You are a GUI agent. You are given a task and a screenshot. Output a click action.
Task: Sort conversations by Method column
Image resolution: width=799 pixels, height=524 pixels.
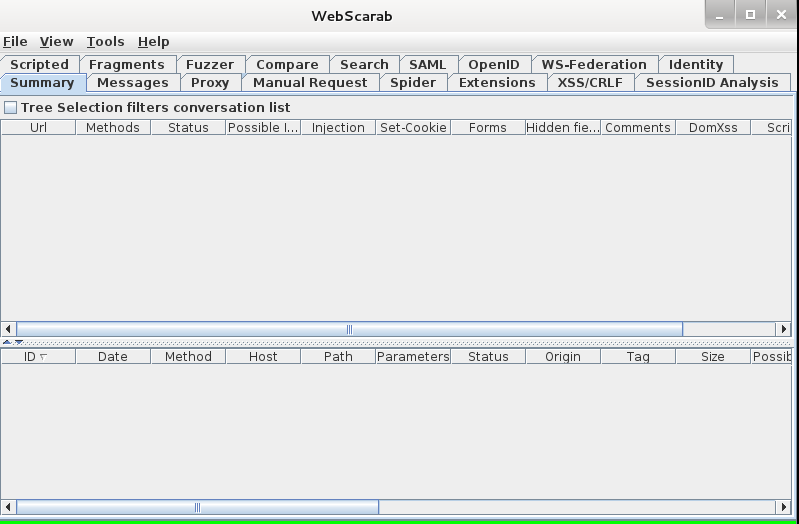pyautogui.click(x=188, y=356)
